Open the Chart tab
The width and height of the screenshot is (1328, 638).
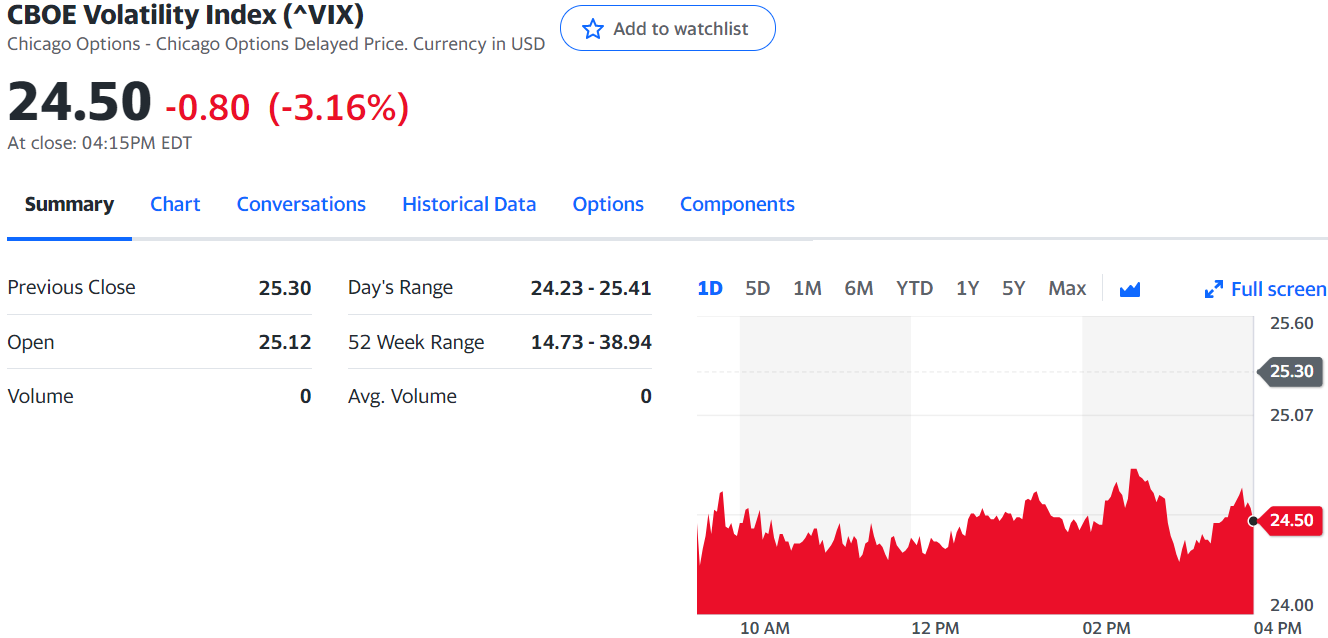(x=175, y=204)
